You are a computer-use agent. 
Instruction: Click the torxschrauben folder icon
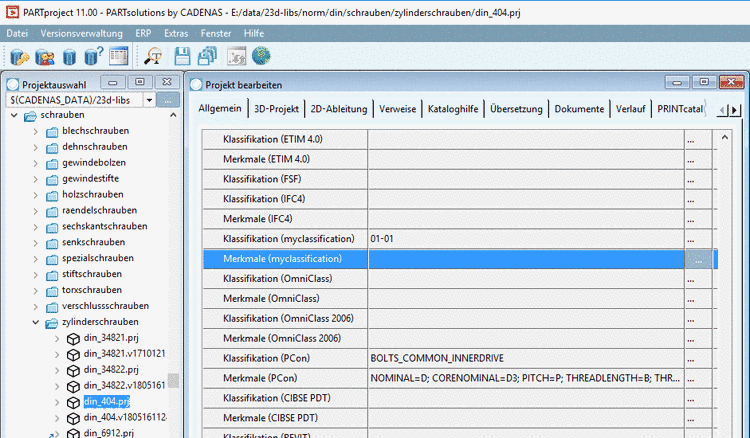coord(52,291)
